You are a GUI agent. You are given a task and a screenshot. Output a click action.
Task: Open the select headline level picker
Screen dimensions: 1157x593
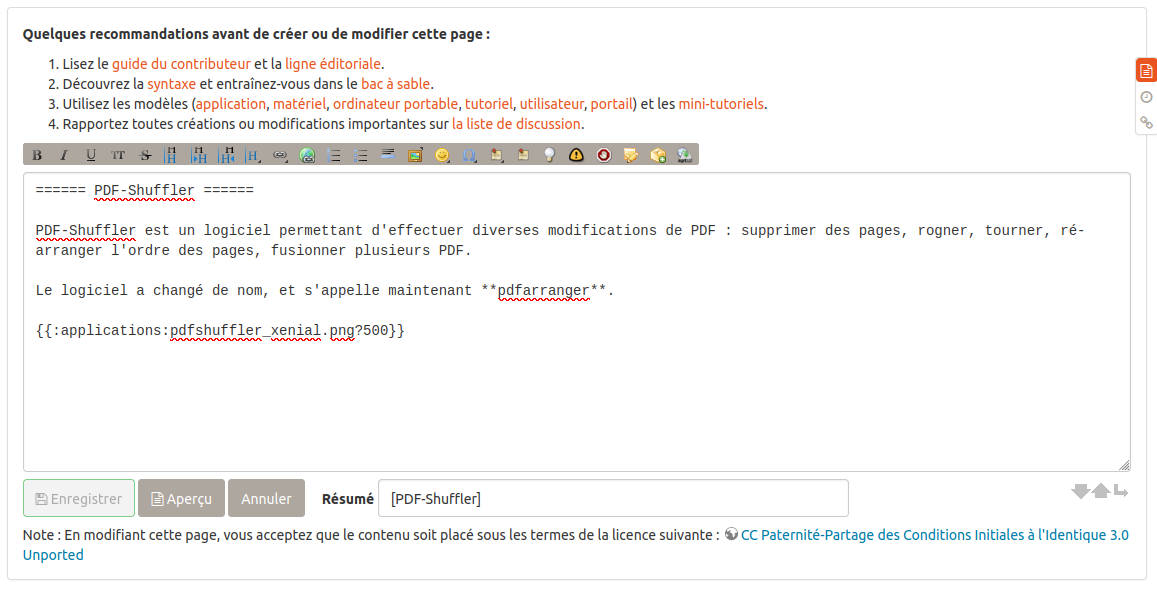[253, 155]
